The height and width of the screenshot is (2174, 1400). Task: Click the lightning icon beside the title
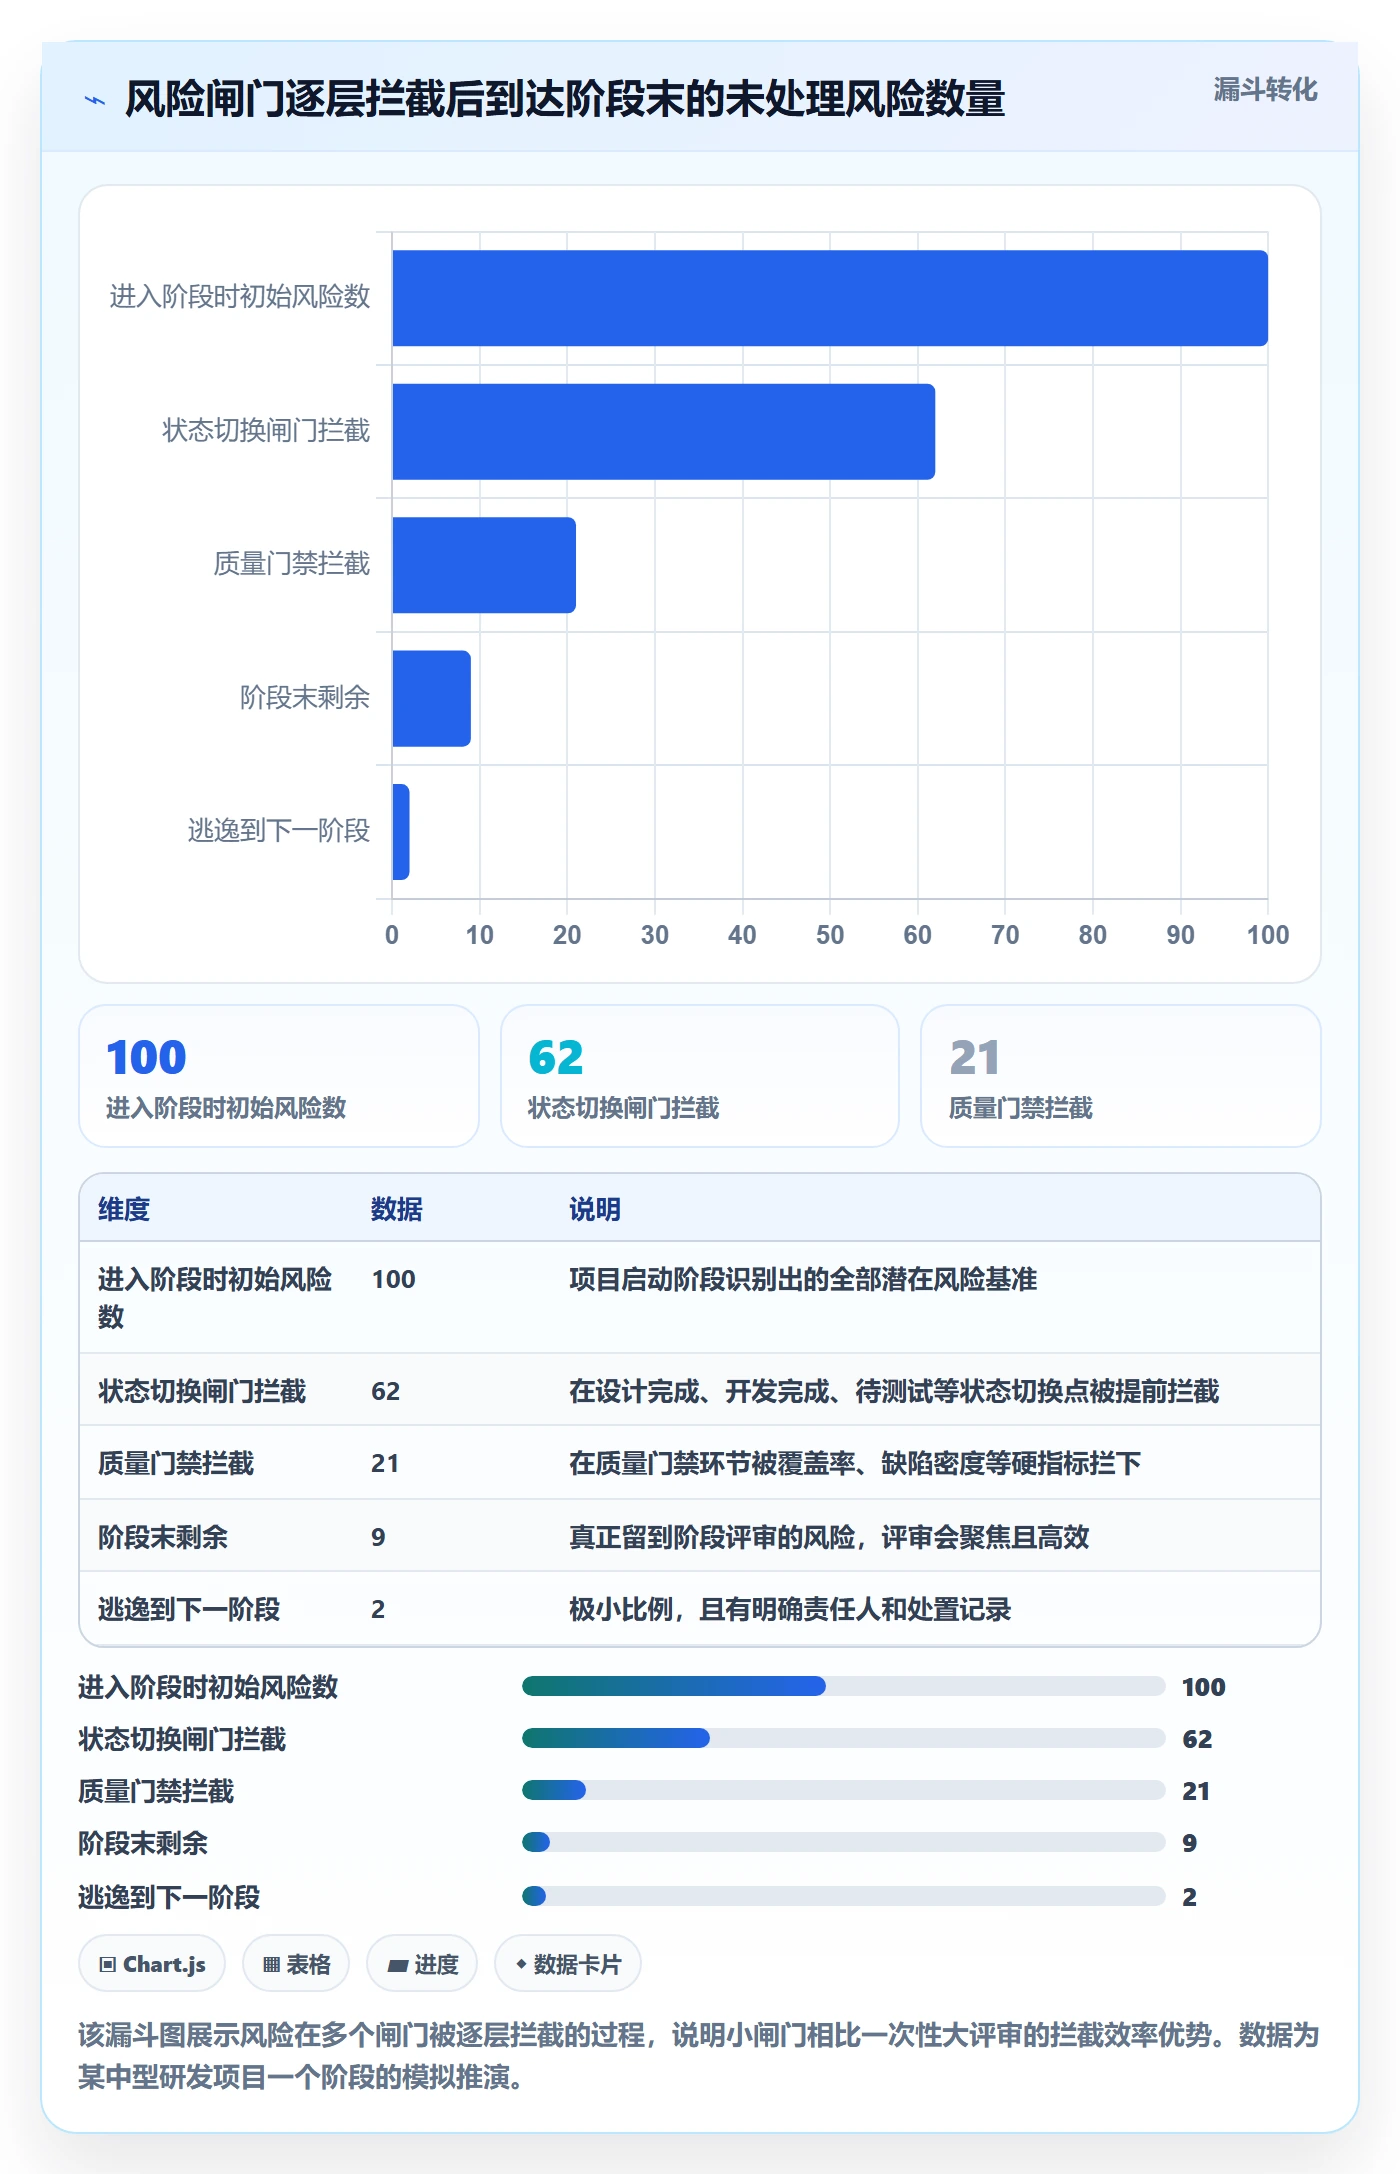tap(95, 100)
